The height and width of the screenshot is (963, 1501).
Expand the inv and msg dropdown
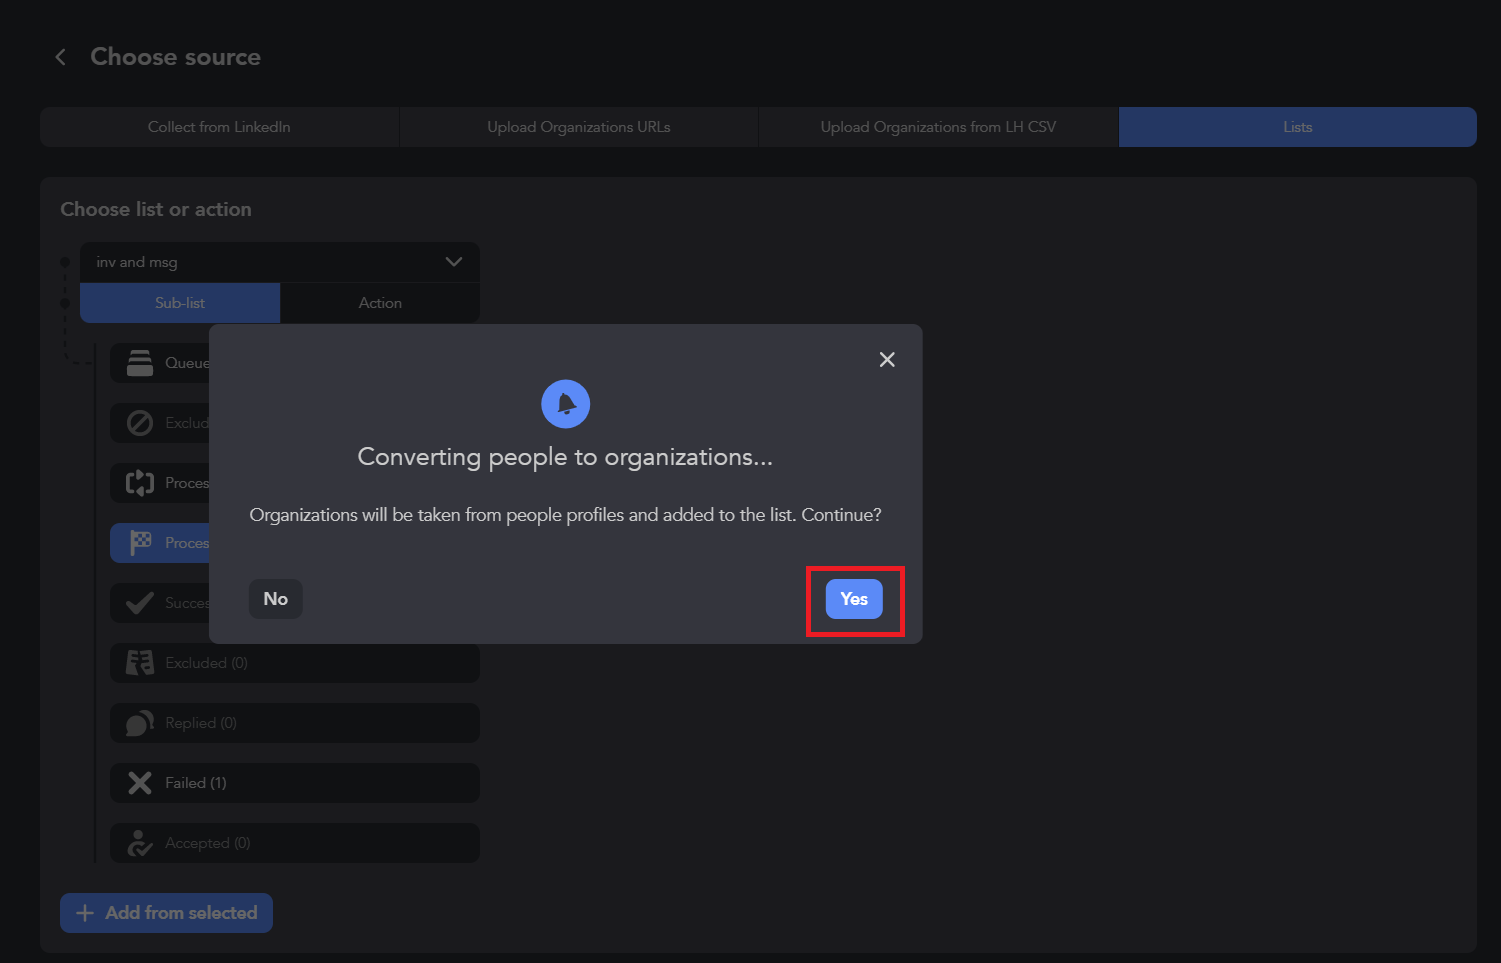click(280, 262)
